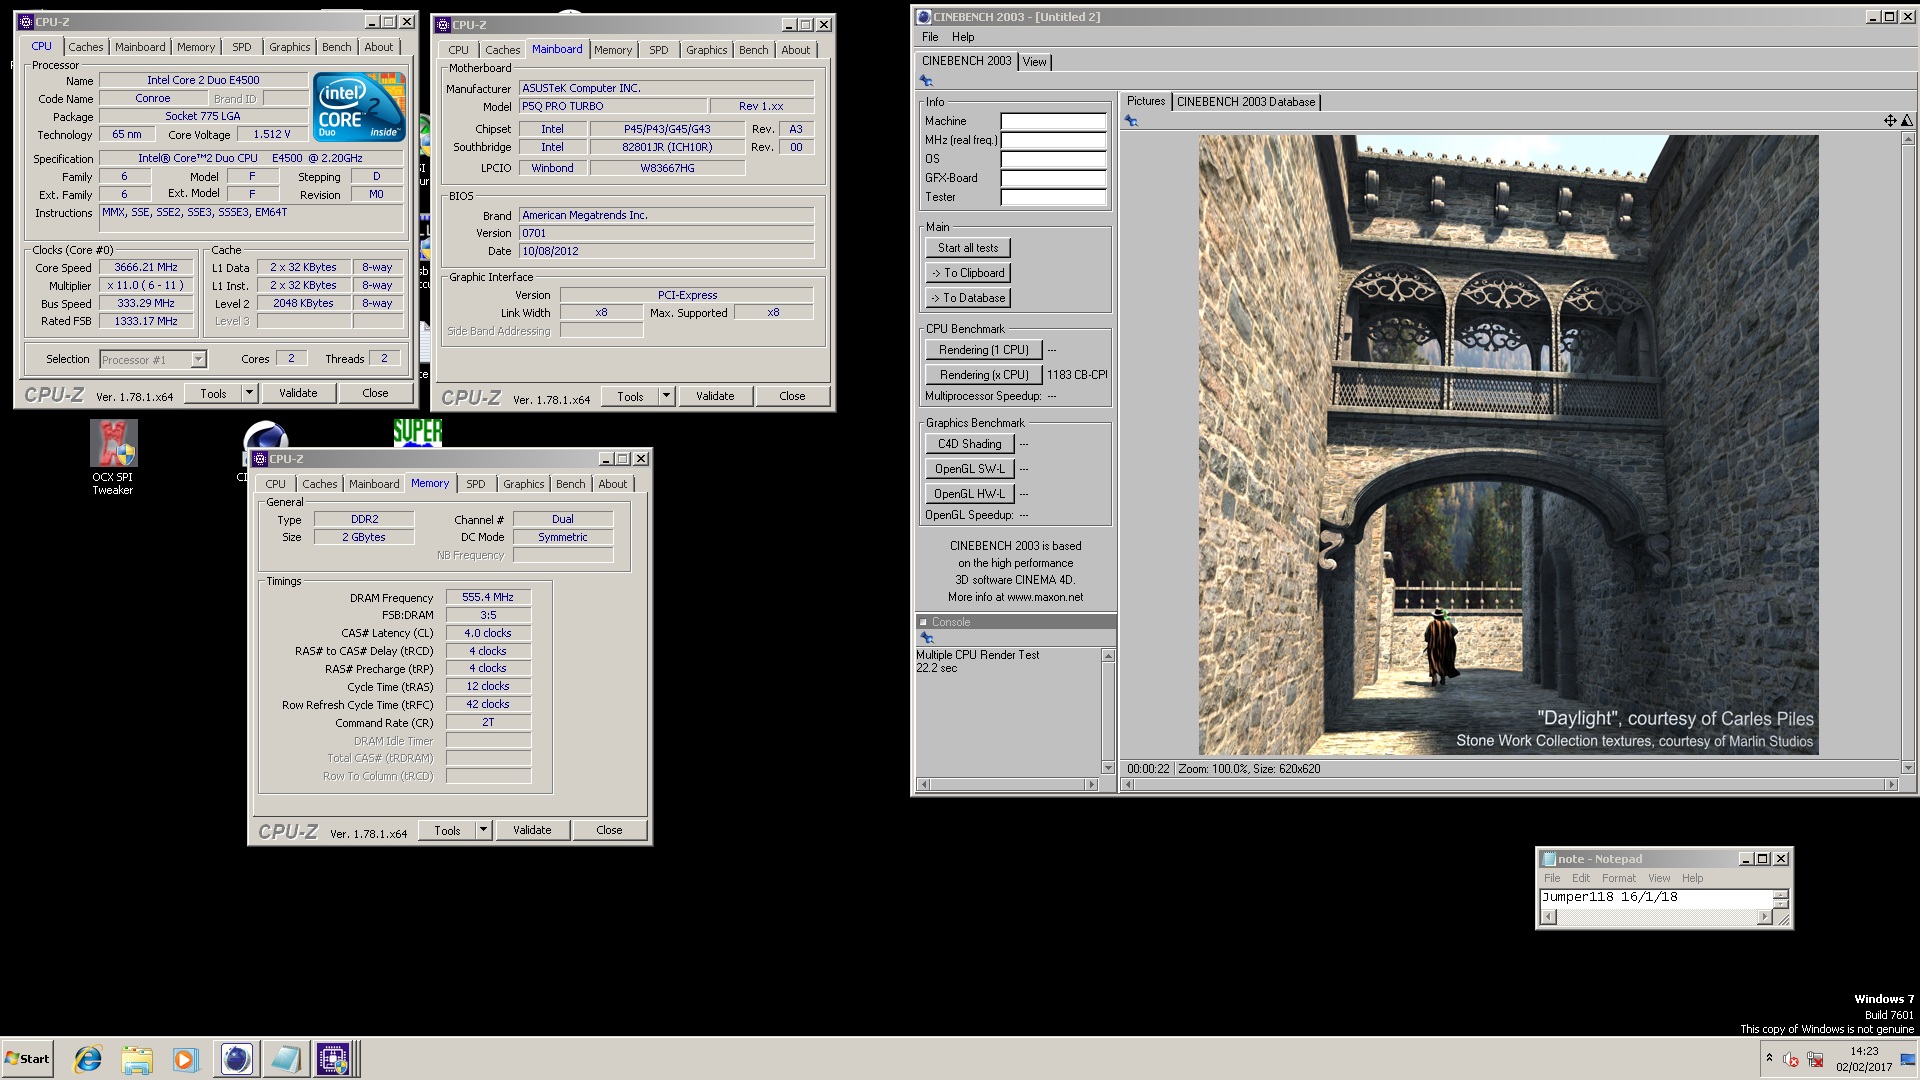The image size is (1920, 1080).
Task: Open File menu in CINEBENCH
Action: [x=930, y=37]
